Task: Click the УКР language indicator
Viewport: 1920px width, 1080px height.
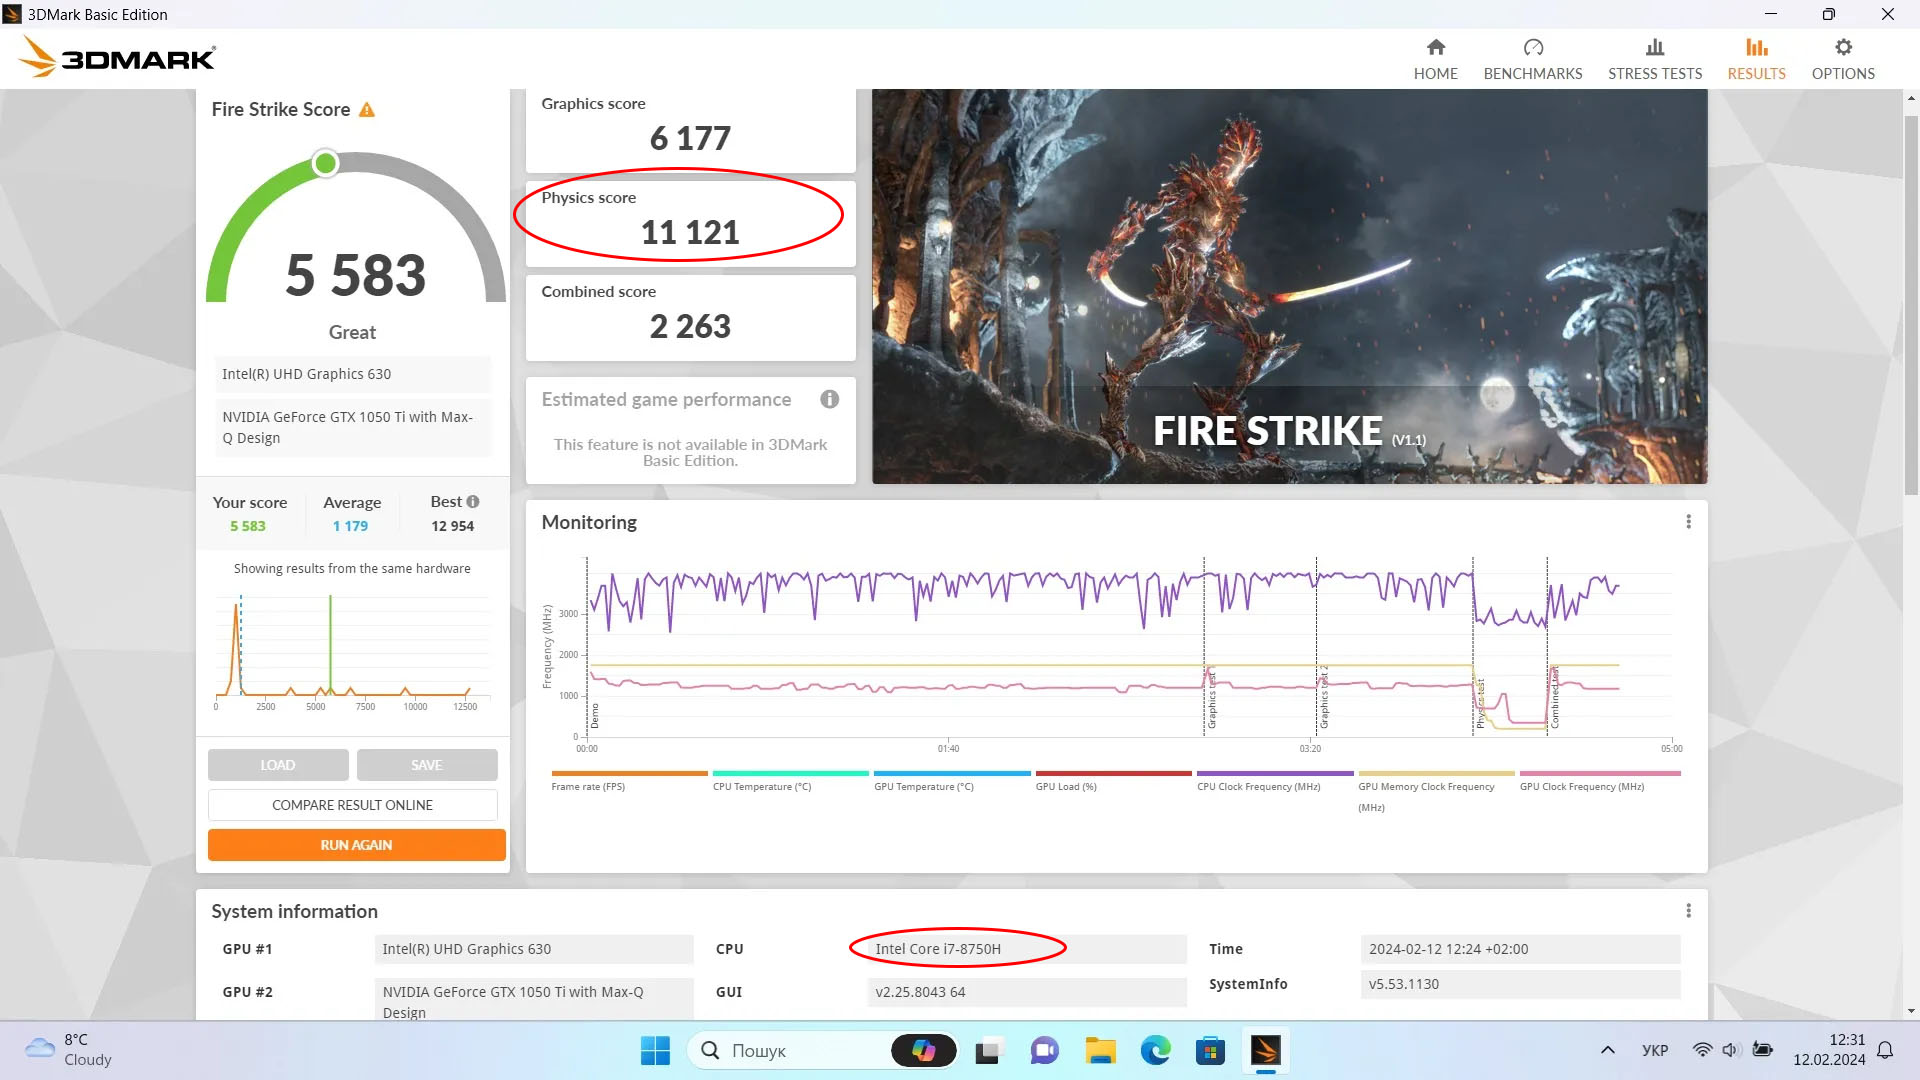Action: (1654, 1050)
